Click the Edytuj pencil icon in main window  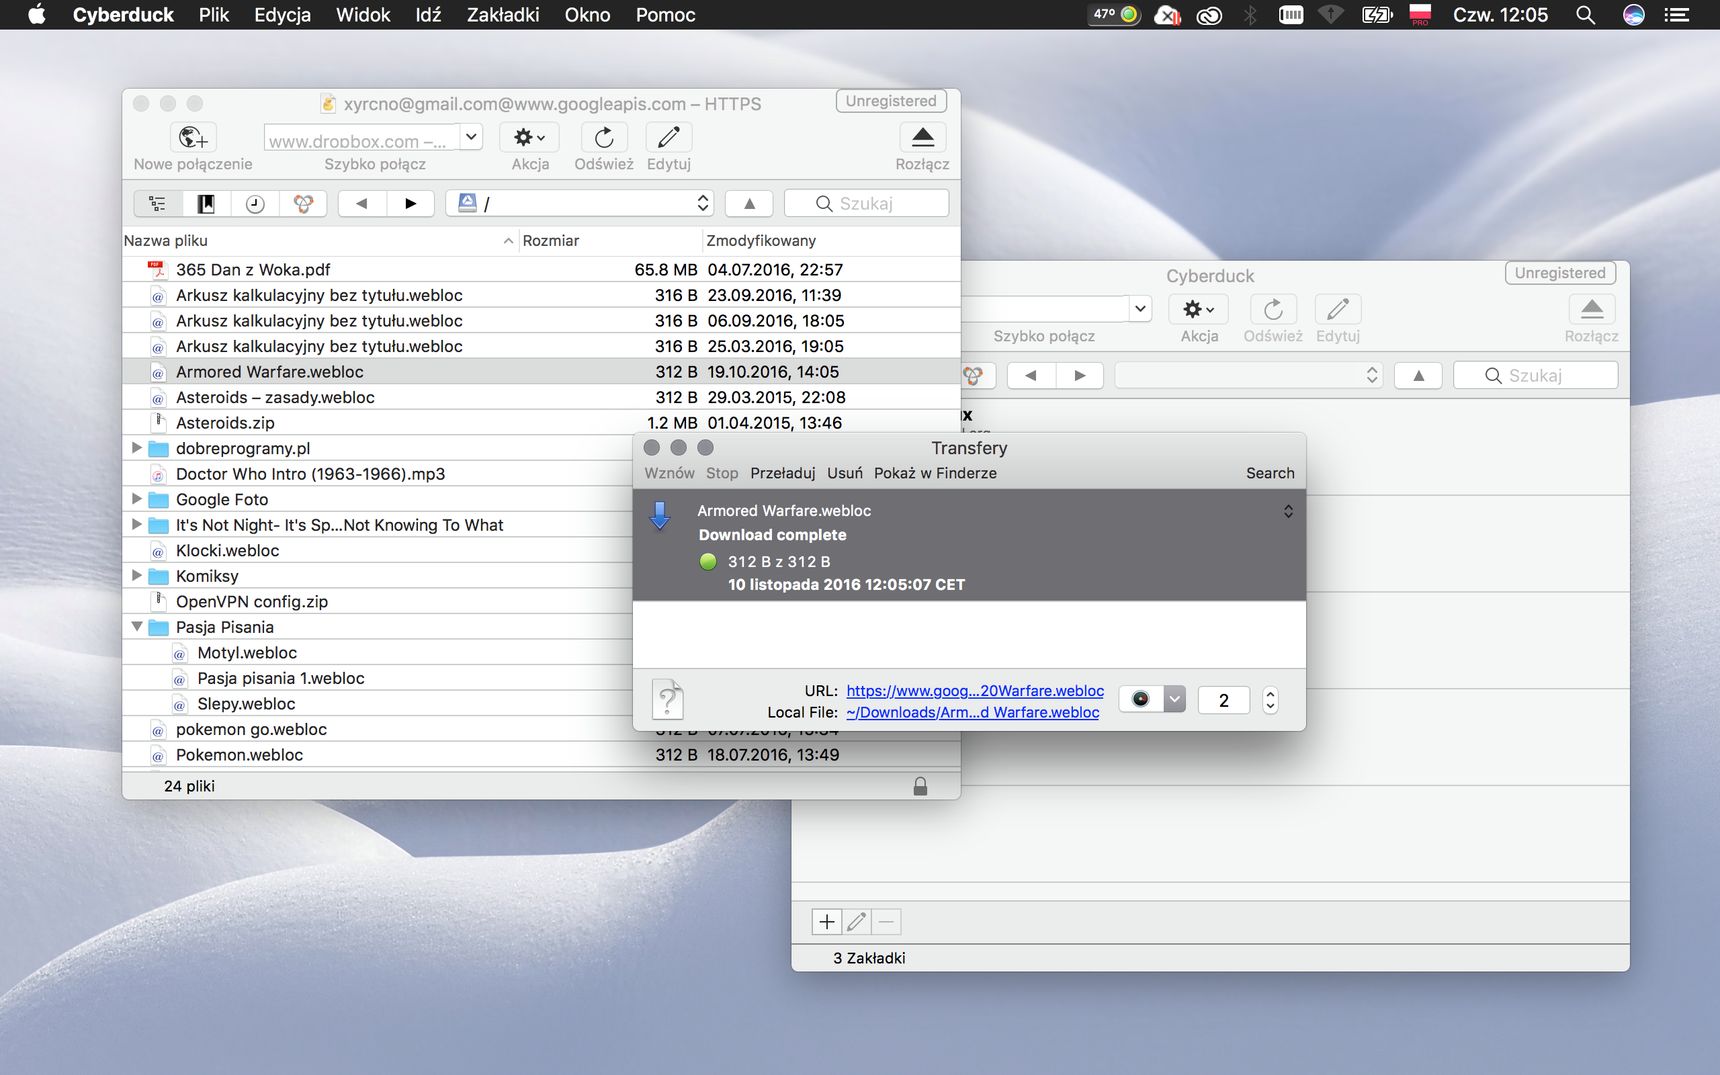[x=669, y=137]
